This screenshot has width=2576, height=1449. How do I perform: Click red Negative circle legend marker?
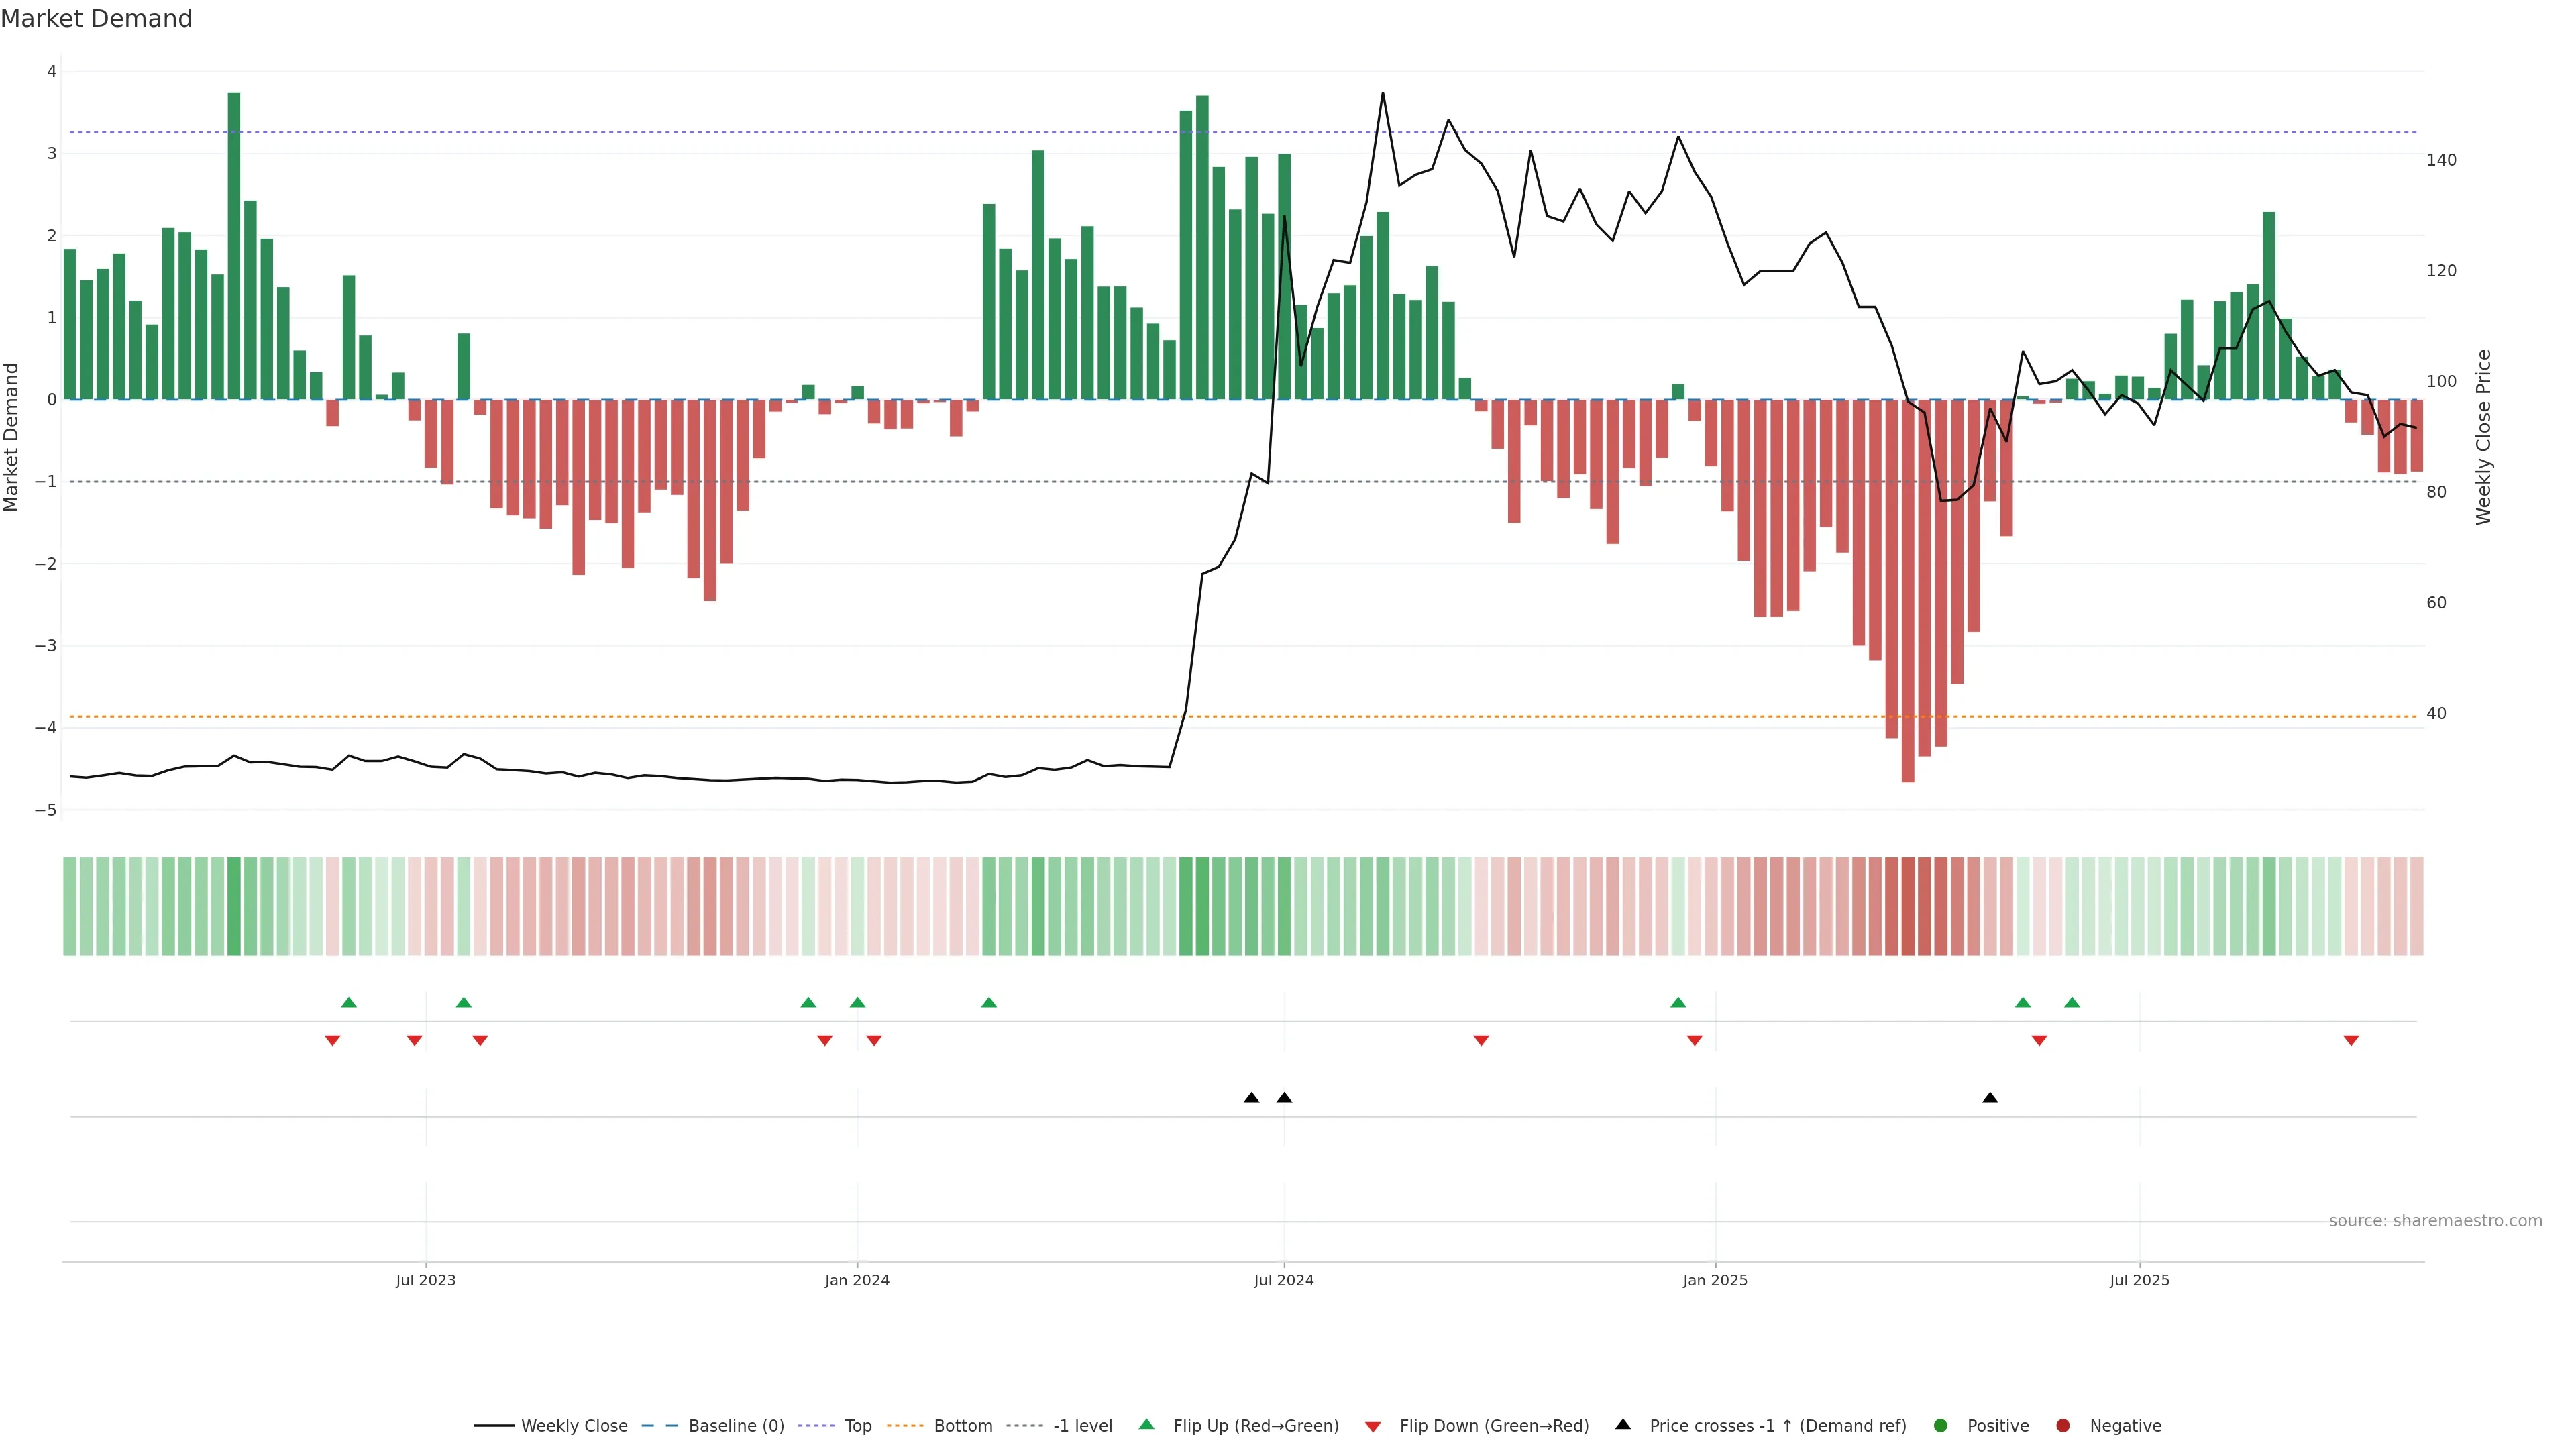click(x=2063, y=1425)
